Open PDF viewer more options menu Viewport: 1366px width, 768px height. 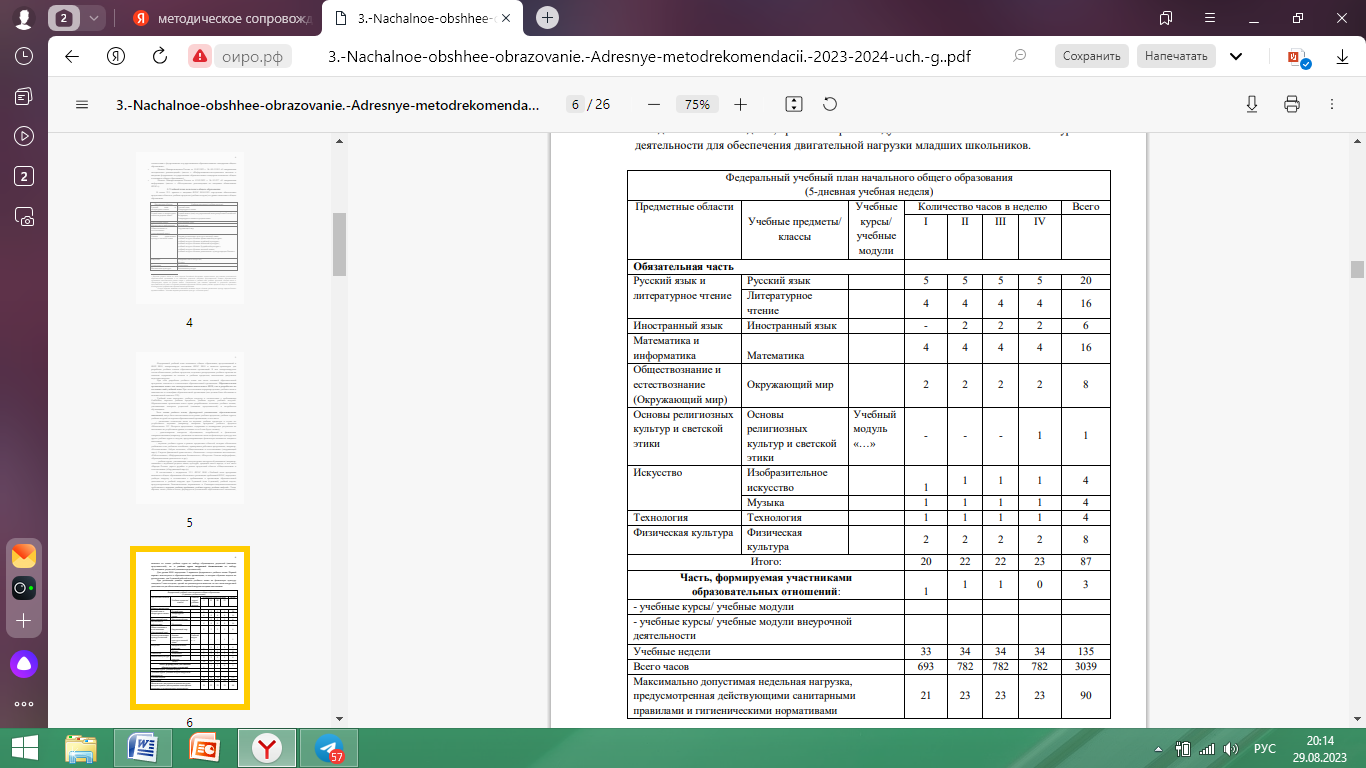pos(1331,104)
